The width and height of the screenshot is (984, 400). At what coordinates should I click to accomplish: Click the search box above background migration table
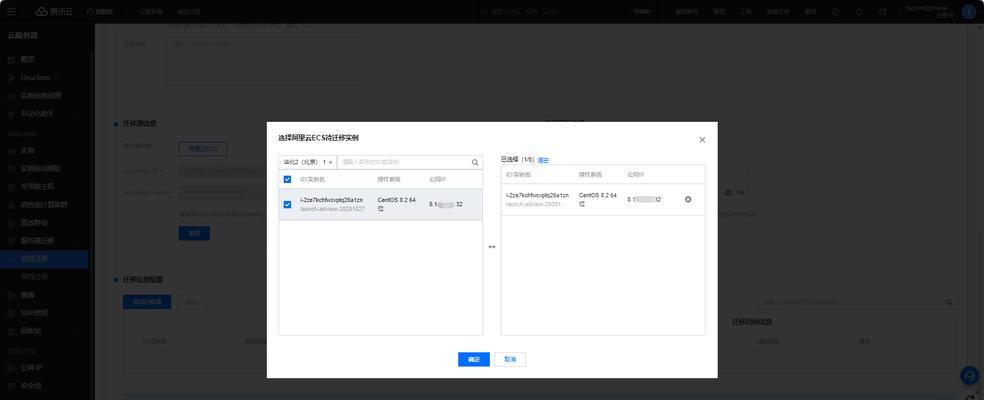pos(857,301)
